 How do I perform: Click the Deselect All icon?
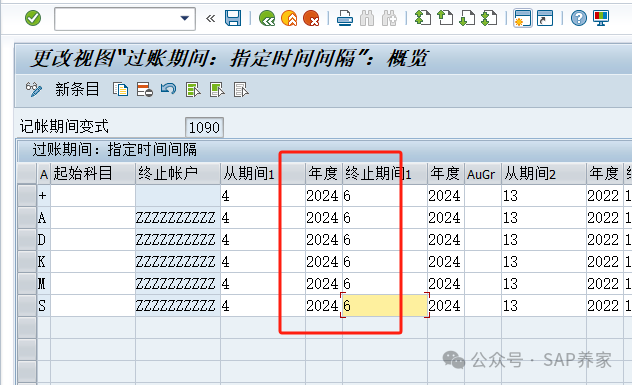241,89
